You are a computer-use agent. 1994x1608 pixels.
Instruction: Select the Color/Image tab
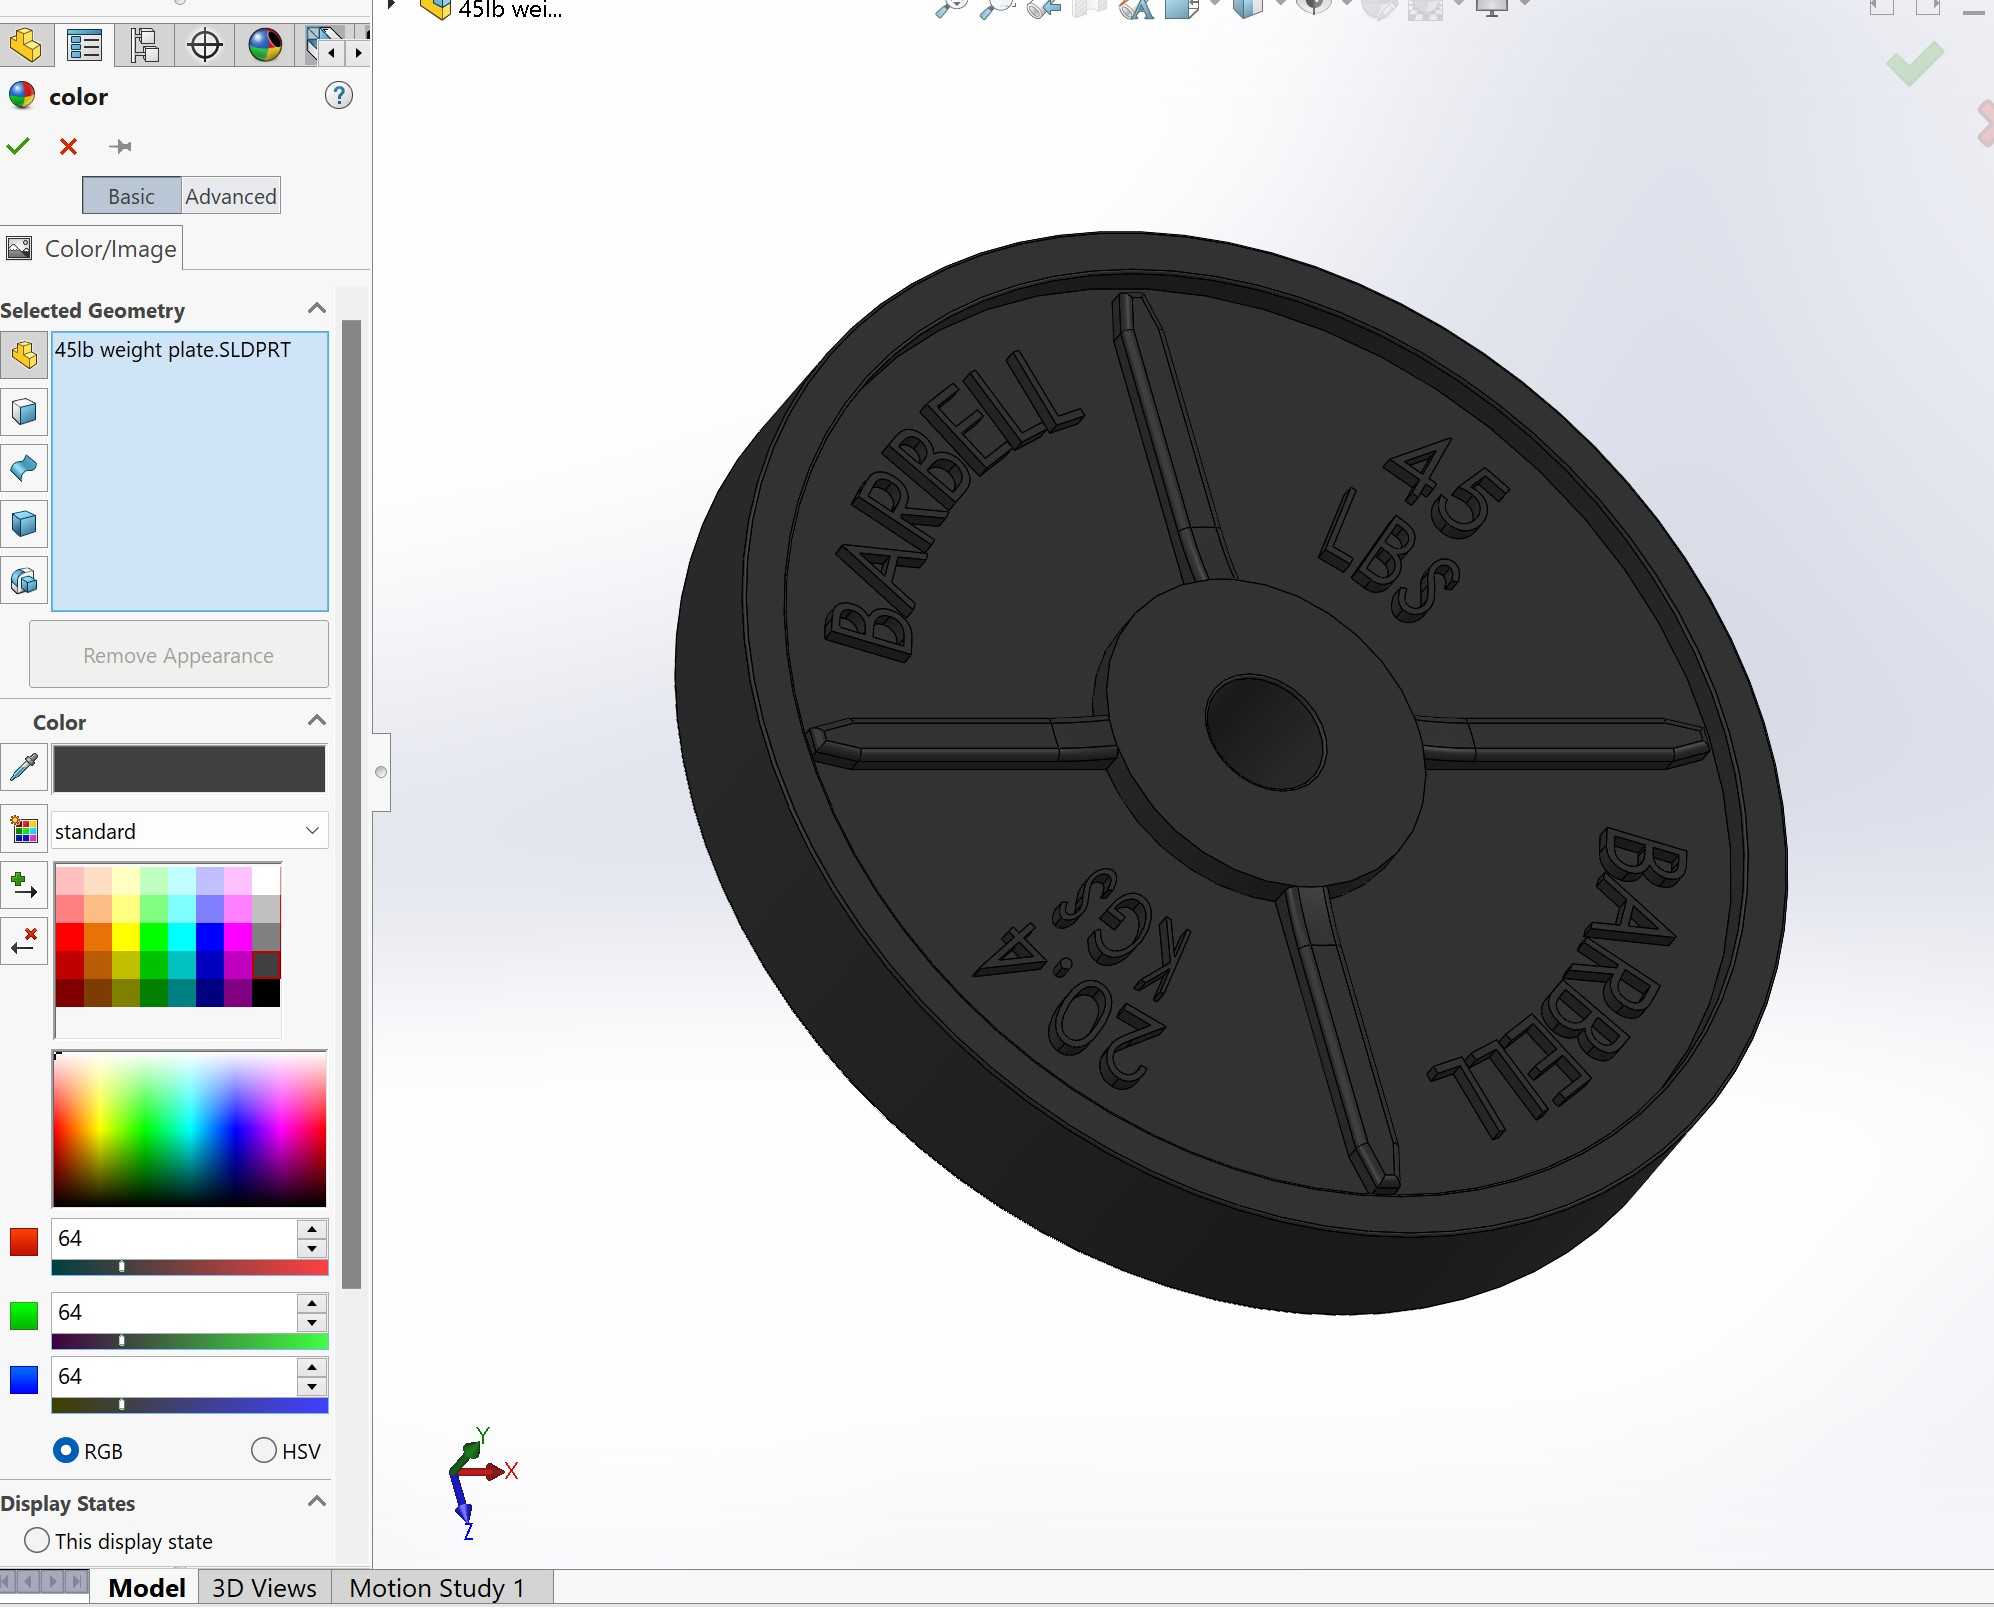pyautogui.click(x=92, y=249)
